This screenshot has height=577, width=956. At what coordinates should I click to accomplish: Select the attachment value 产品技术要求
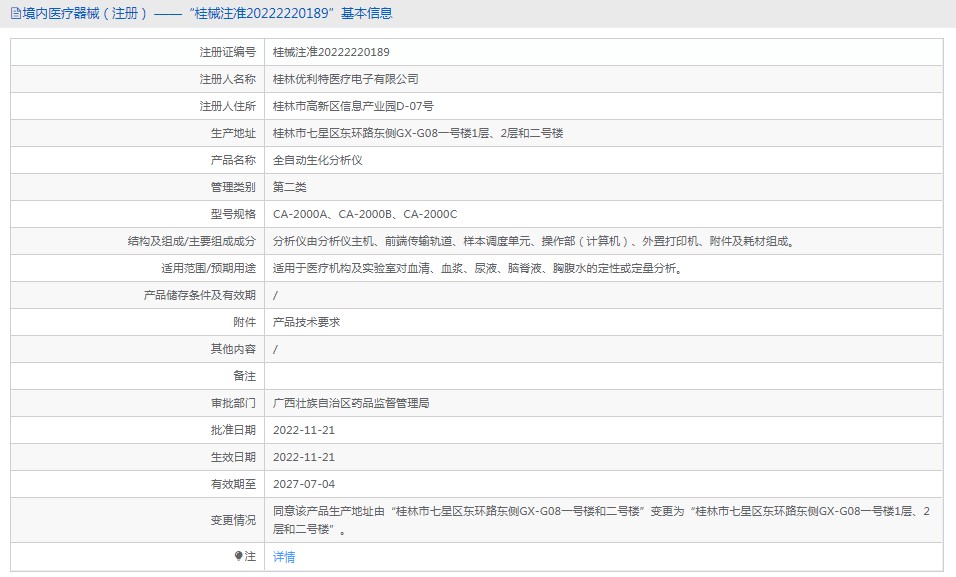306,322
